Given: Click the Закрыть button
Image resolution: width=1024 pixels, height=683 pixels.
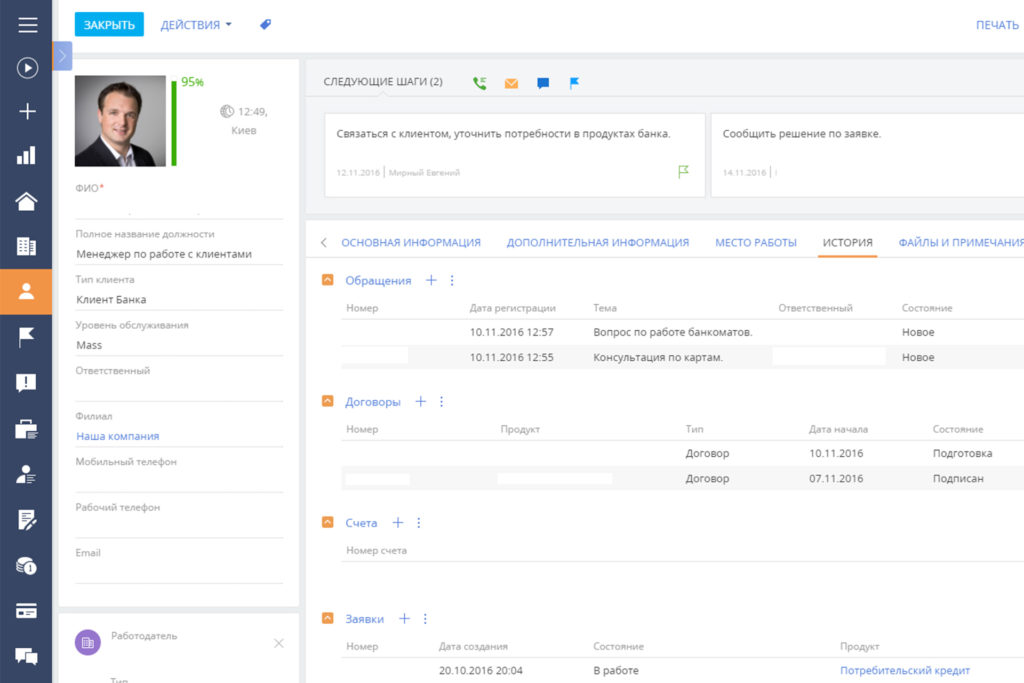Looking at the screenshot, I should click(x=109, y=25).
